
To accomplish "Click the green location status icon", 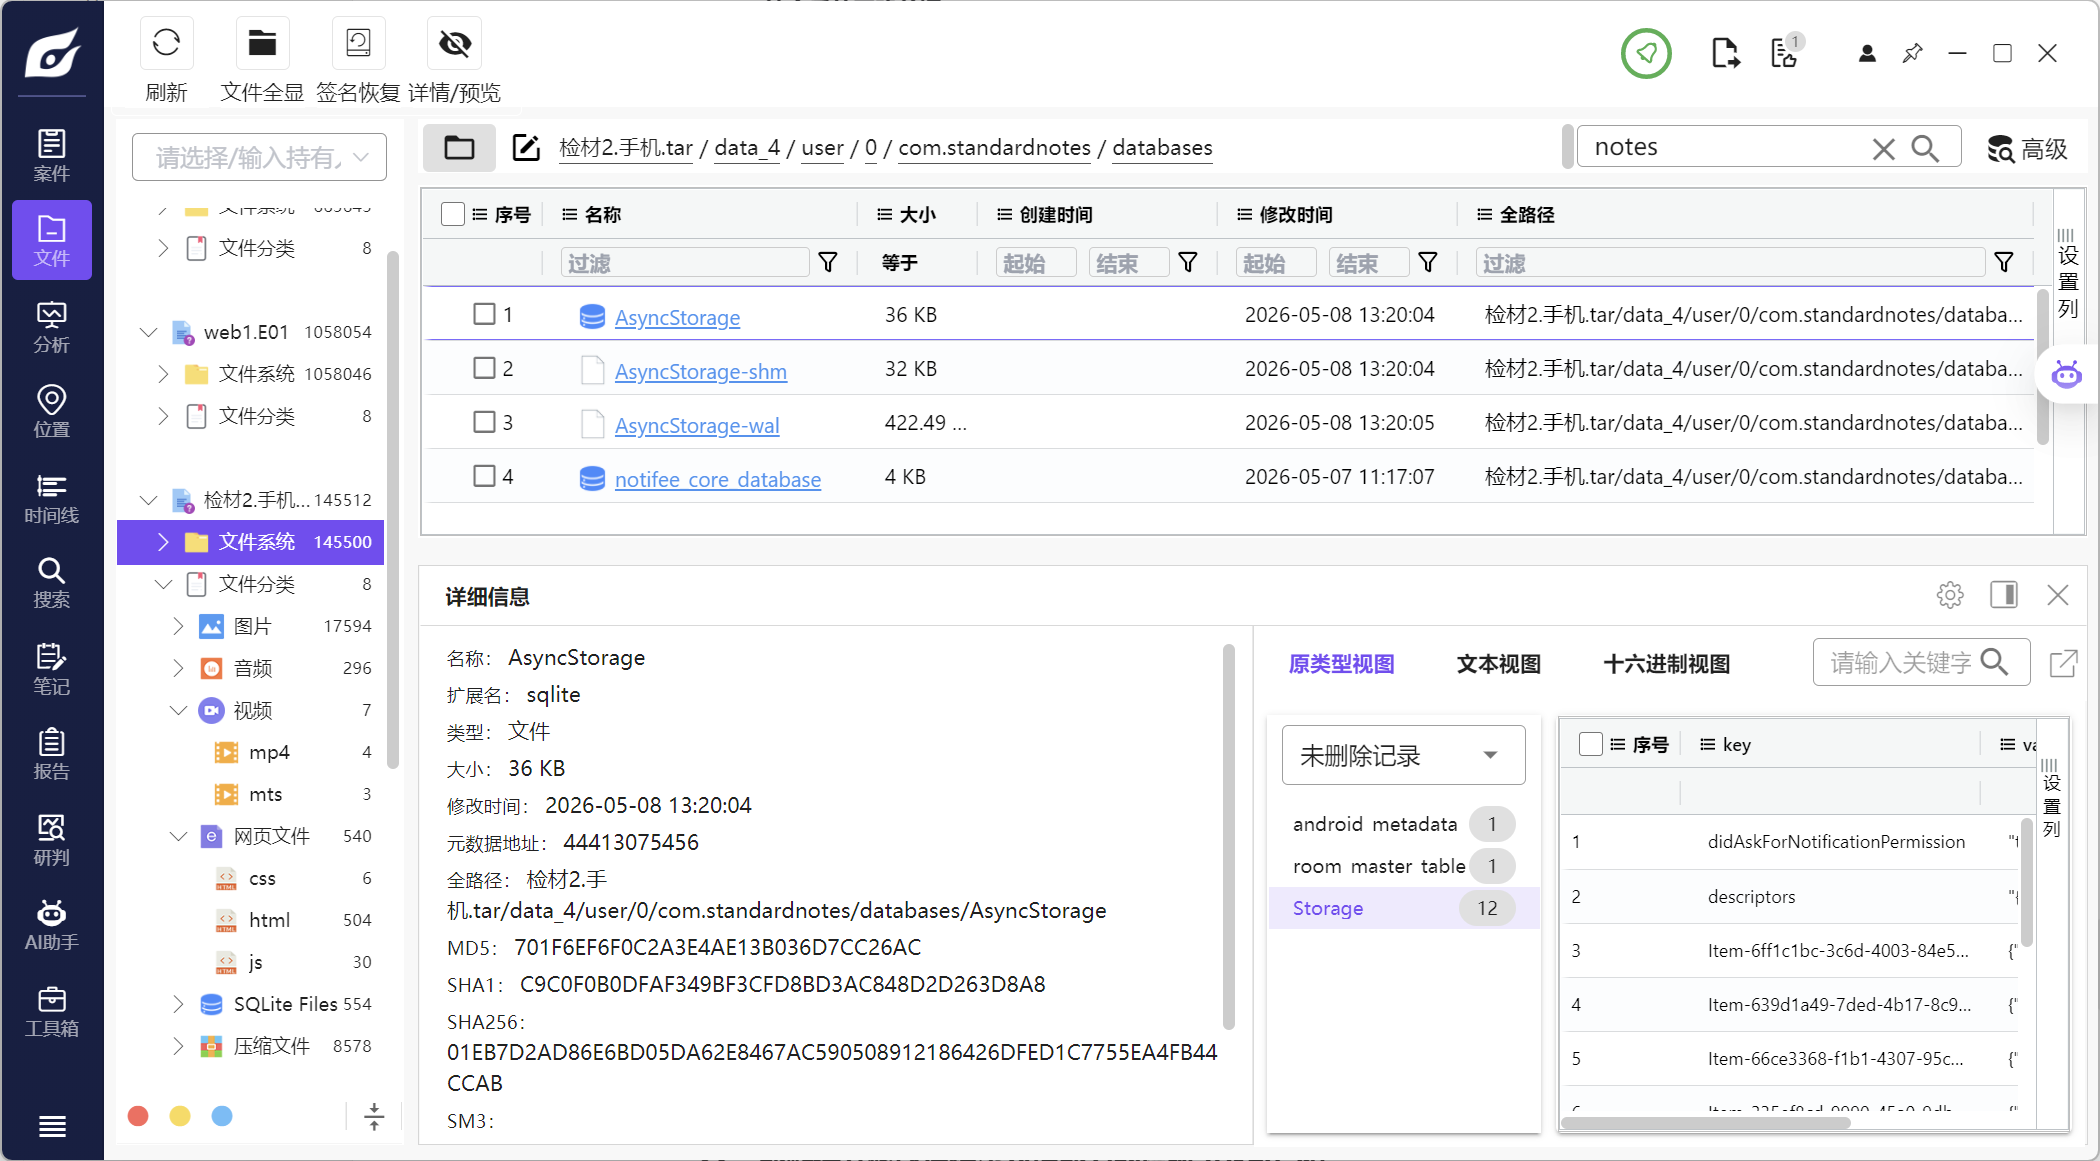I will click(x=1646, y=53).
